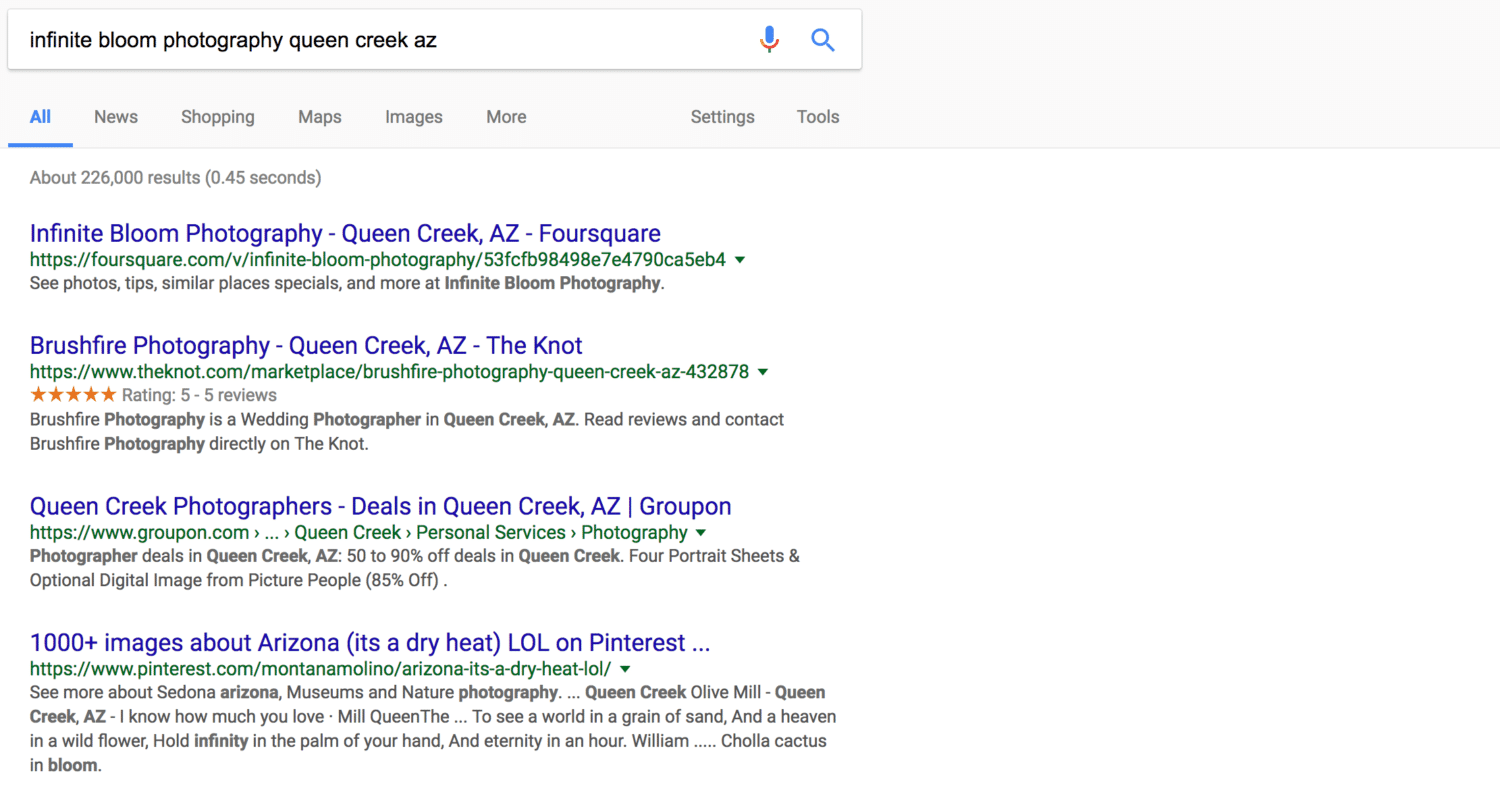Image resolution: width=1500 pixels, height=805 pixels.
Task: Open the Images tab
Action: coord(414,117)
